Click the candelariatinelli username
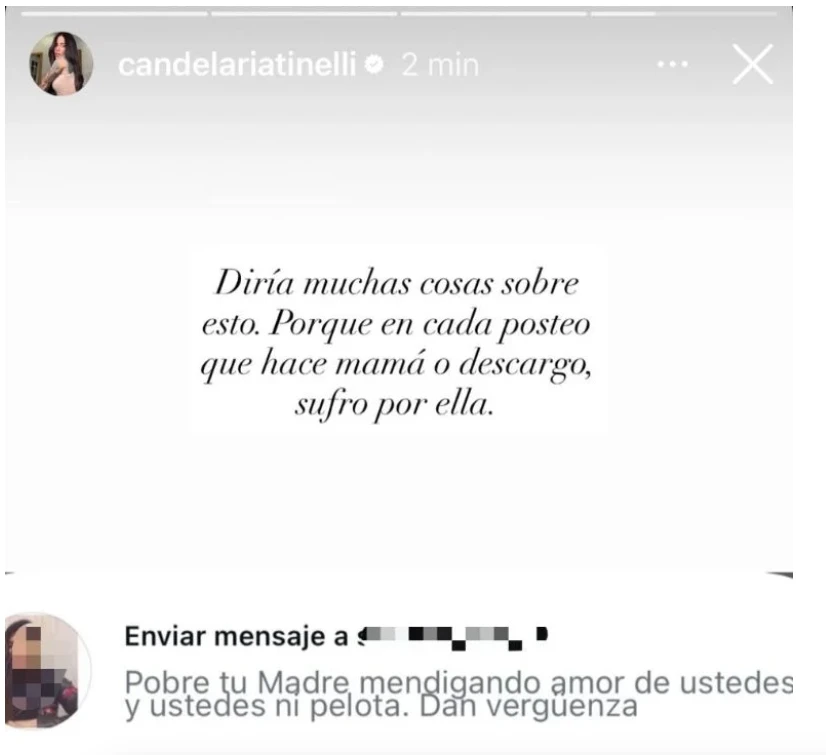Viewport: 826px width, 755px height. 238,65
